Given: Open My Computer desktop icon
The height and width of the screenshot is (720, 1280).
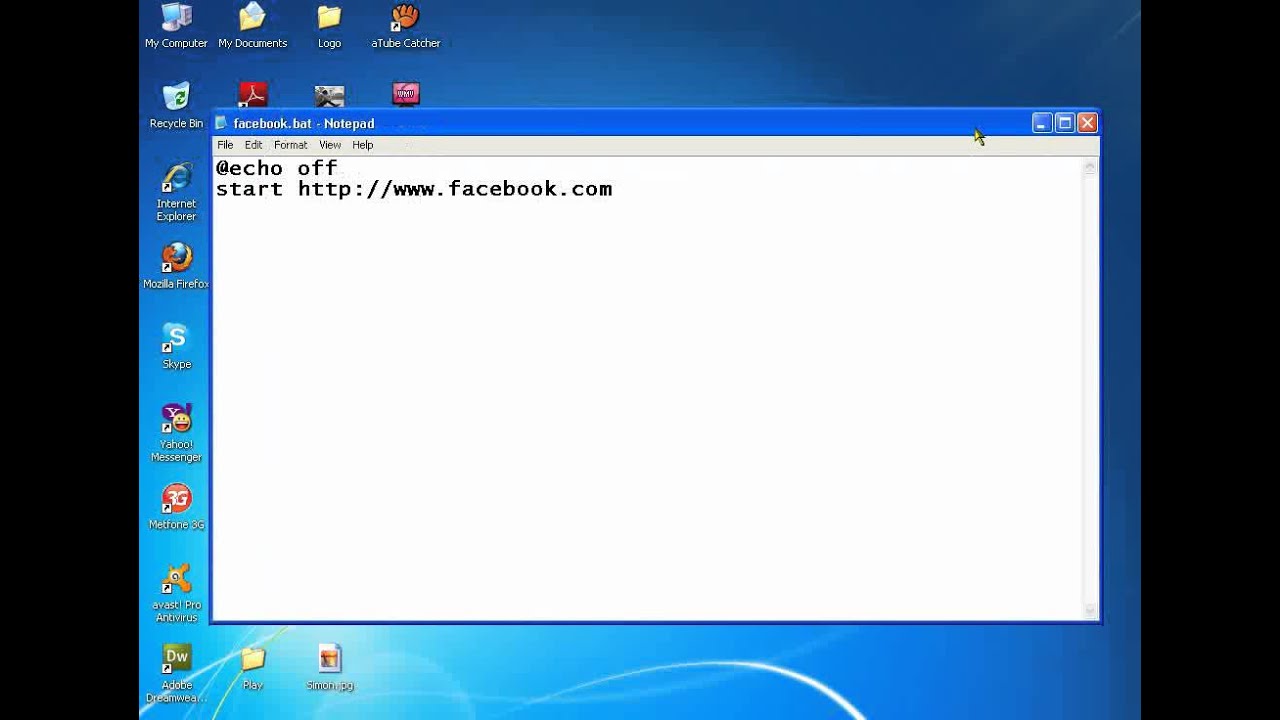Looking at the screenshot, I should (176, 27).
